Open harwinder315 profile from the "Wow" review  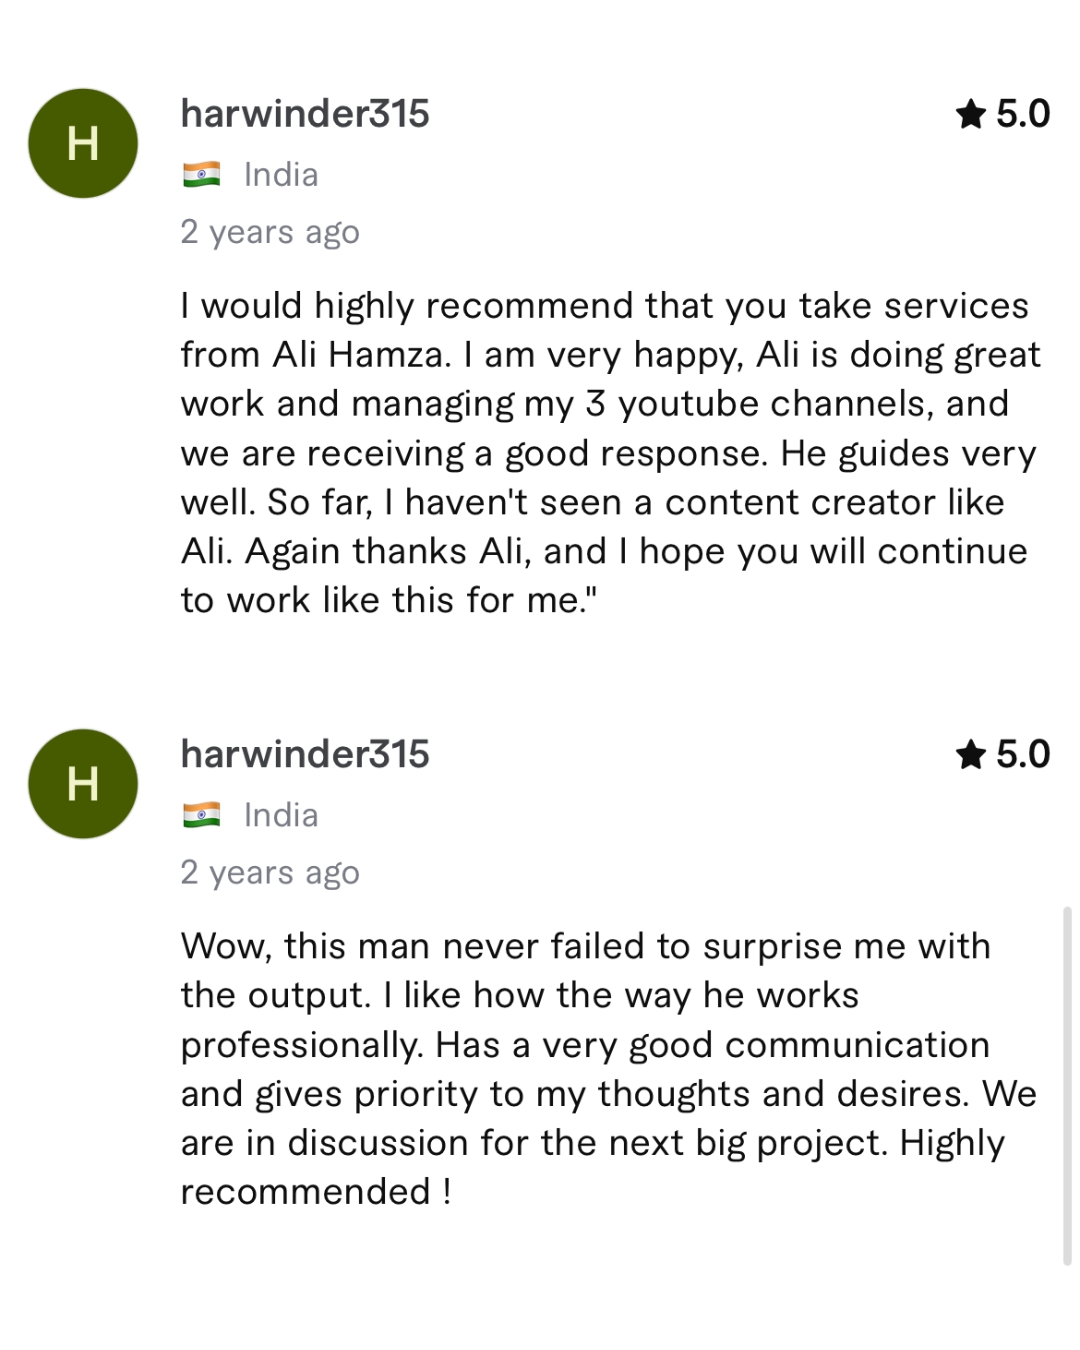305,755
